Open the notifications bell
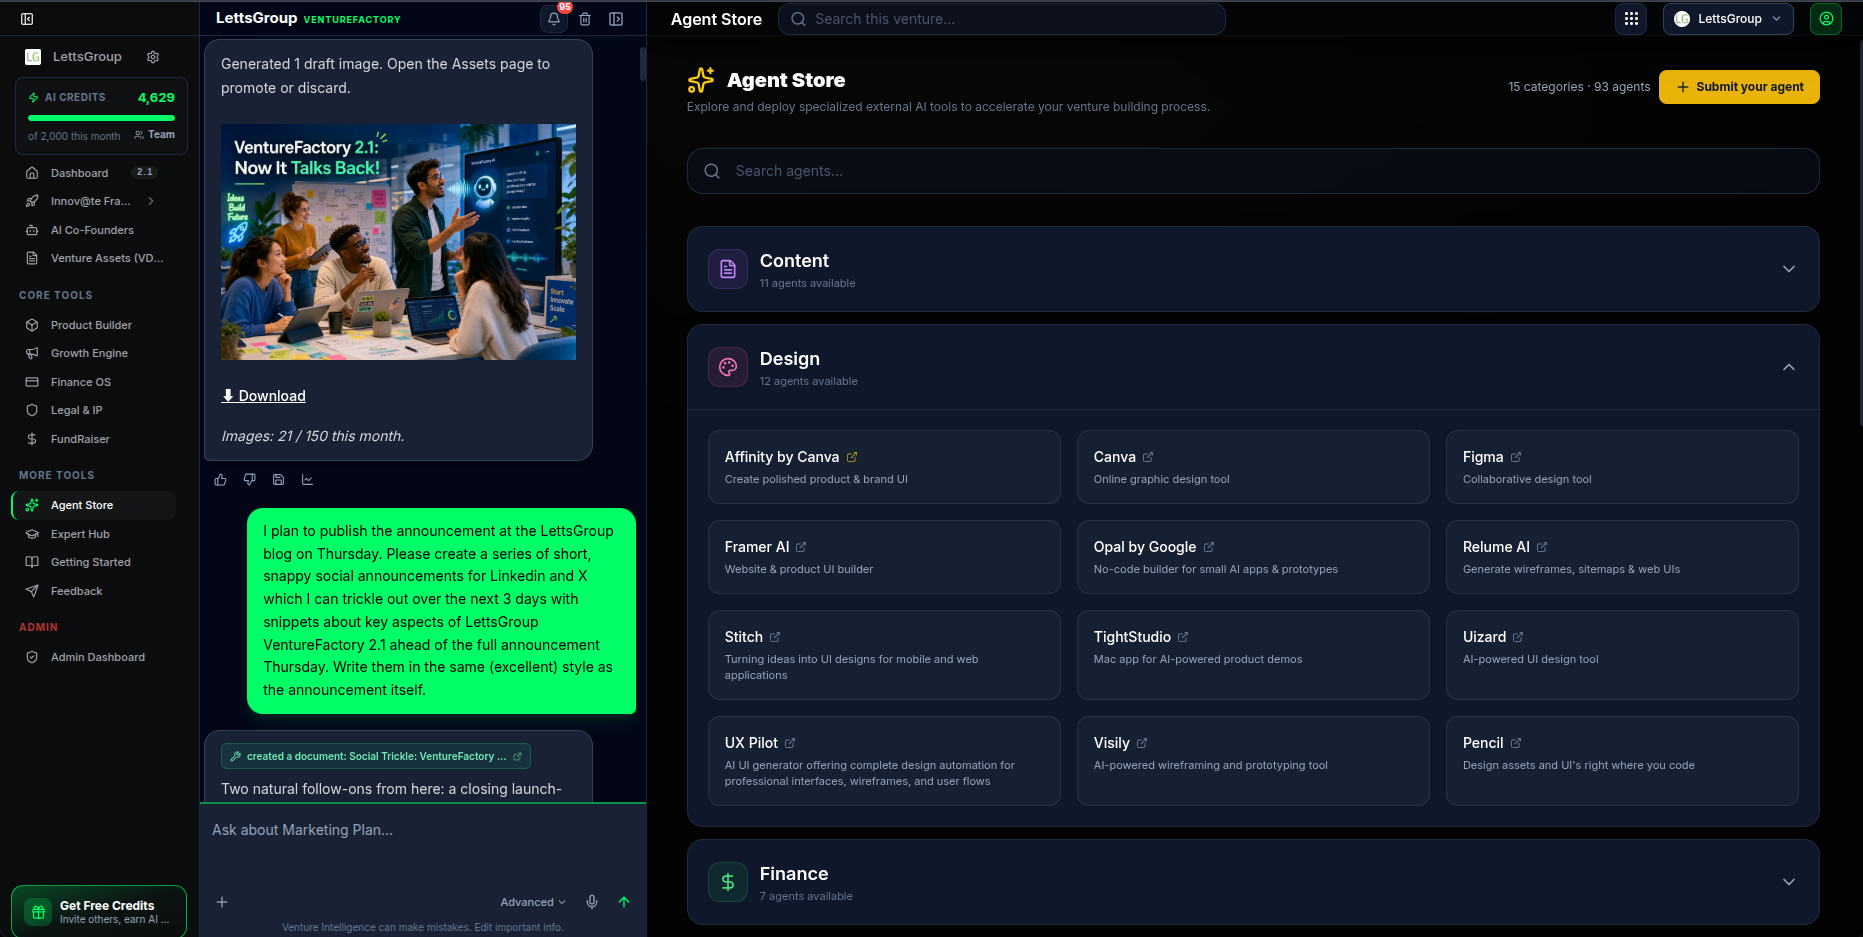The width and height of the screenshot is (1863, 937). (554, 19)
